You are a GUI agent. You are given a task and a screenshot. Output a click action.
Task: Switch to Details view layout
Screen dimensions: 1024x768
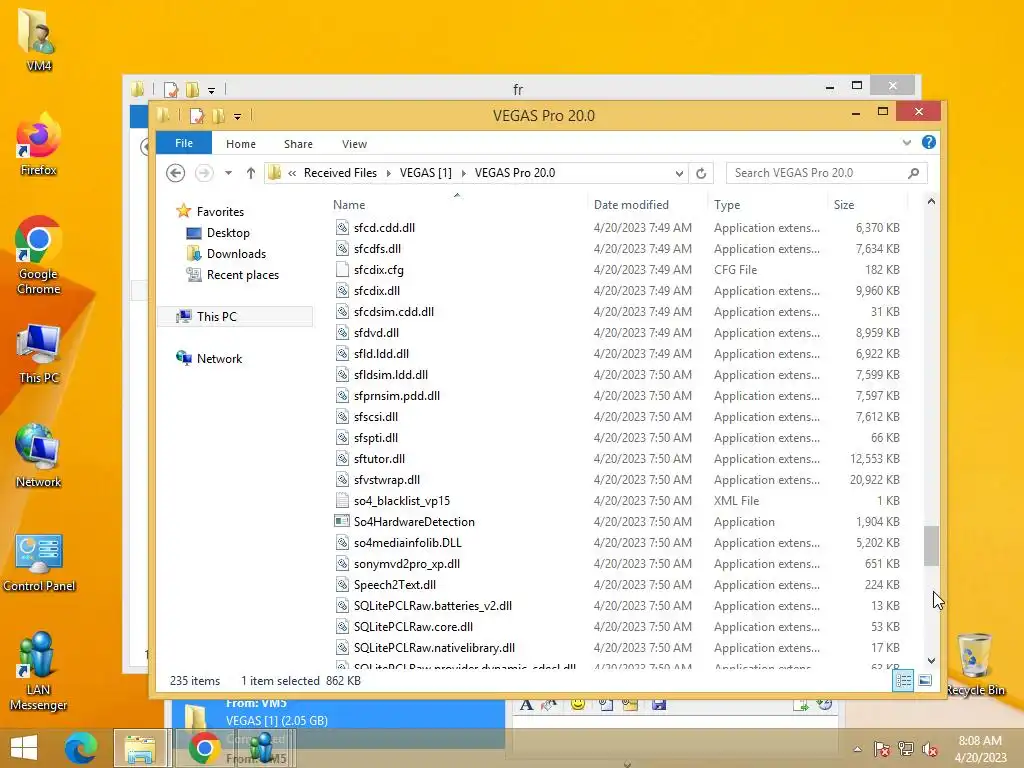tap(903, 680)
